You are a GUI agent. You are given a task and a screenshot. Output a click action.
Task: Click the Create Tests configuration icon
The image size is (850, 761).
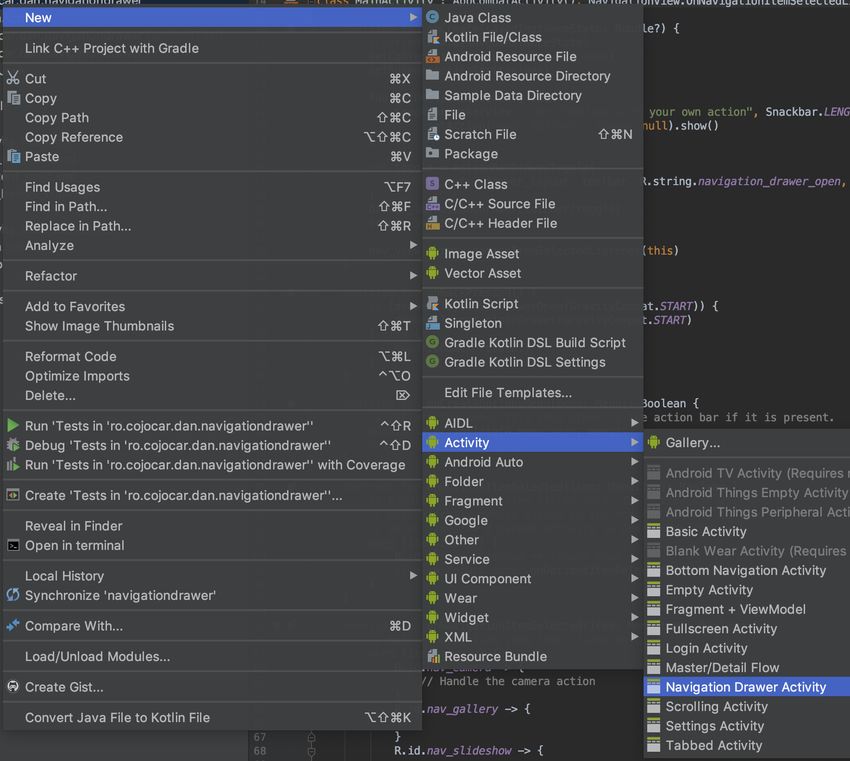point(13,495)
